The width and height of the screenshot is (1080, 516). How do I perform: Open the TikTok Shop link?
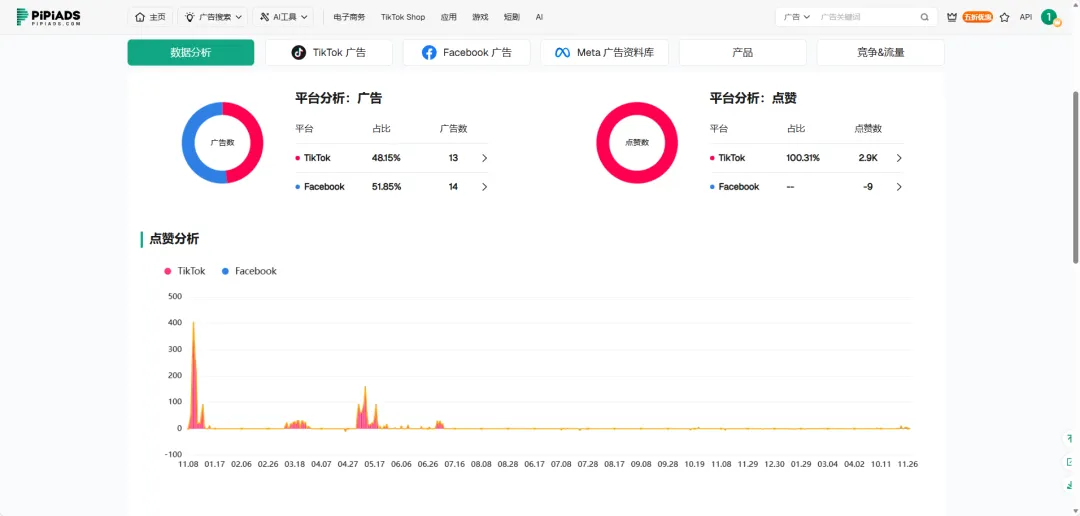click(403, 17)
